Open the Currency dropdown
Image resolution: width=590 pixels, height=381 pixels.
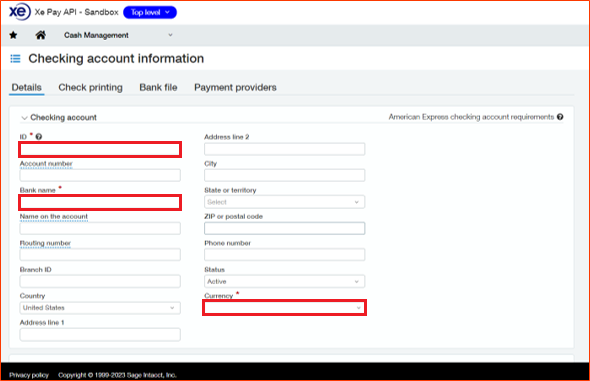284,308
